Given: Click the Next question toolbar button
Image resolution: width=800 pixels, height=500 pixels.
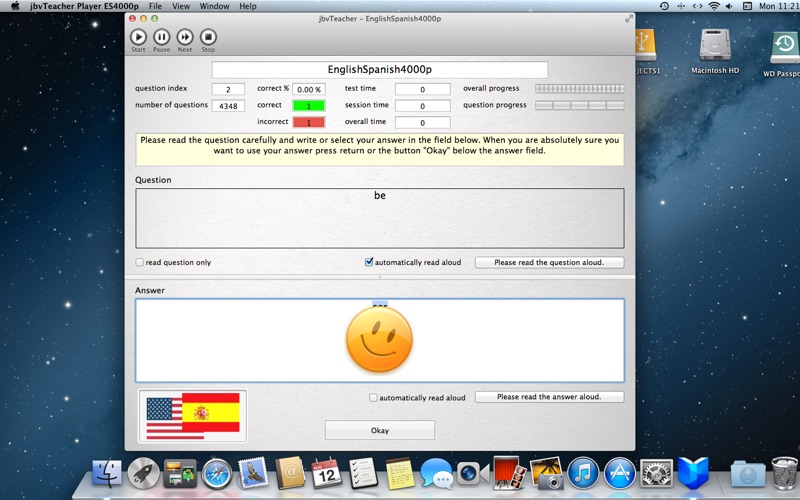Looking at the screenshot, I should pos(185,37).
